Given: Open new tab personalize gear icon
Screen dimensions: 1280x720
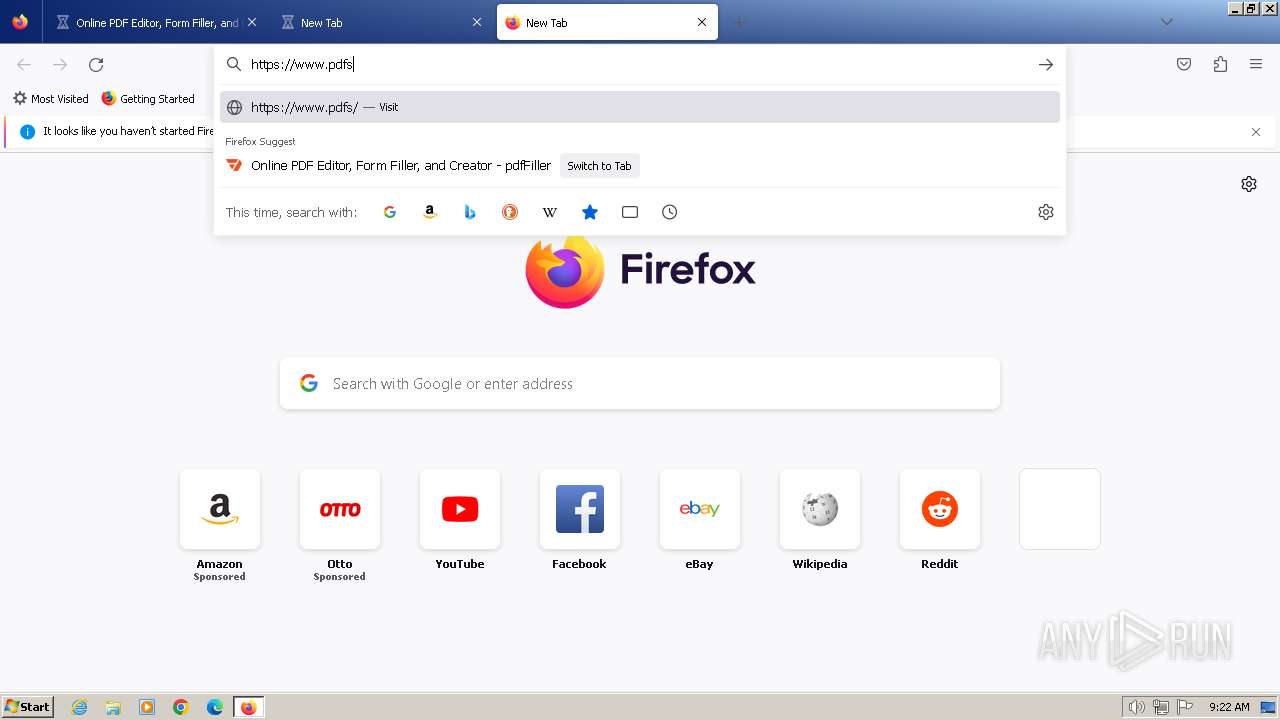Looking at the screenshot, I should [1249, 184].
